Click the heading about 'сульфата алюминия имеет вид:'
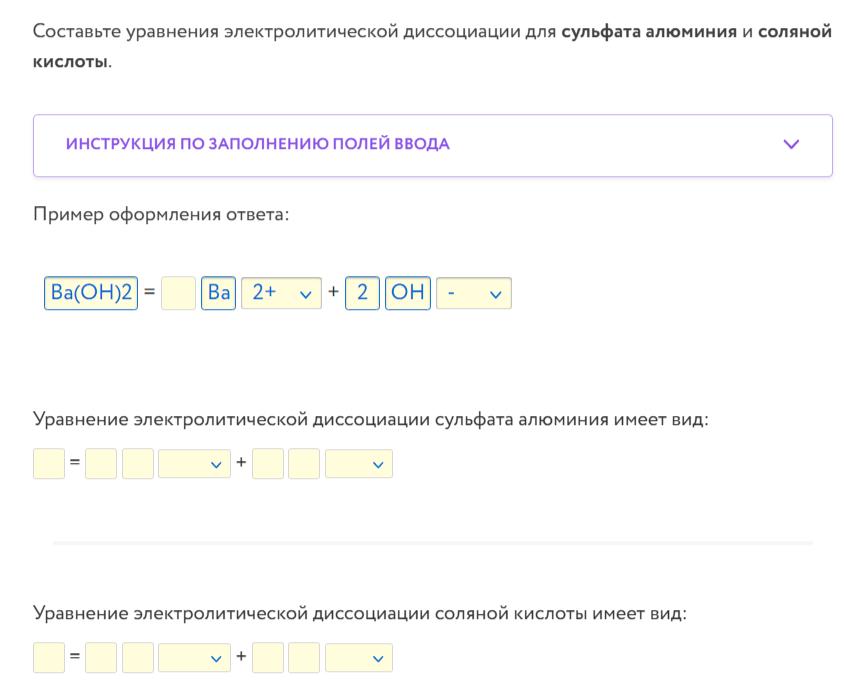Viewport: 844px width, 699px height. point(371,419)
